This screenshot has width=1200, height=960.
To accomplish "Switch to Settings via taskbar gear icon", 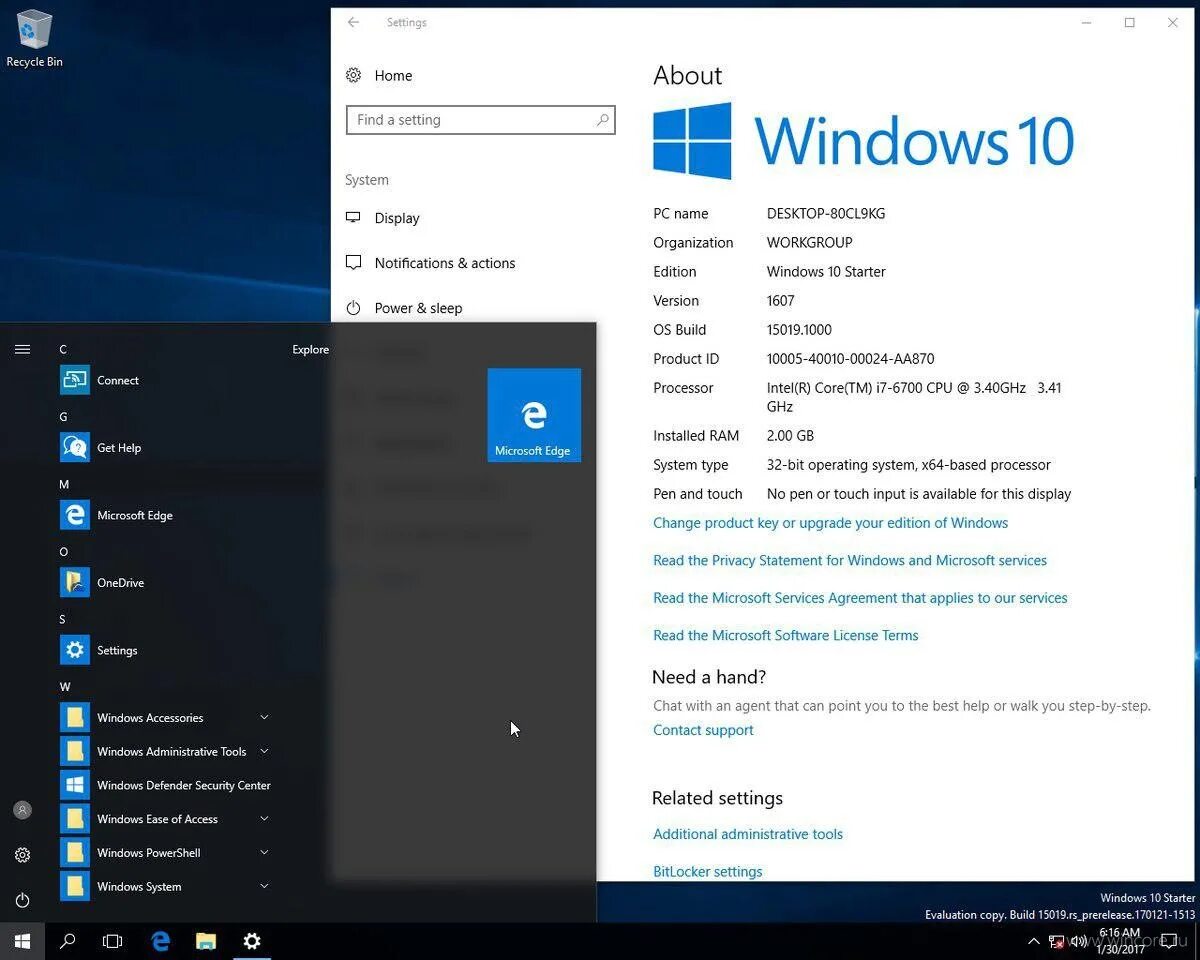I will pyautogui.click(x=252, y=941).
